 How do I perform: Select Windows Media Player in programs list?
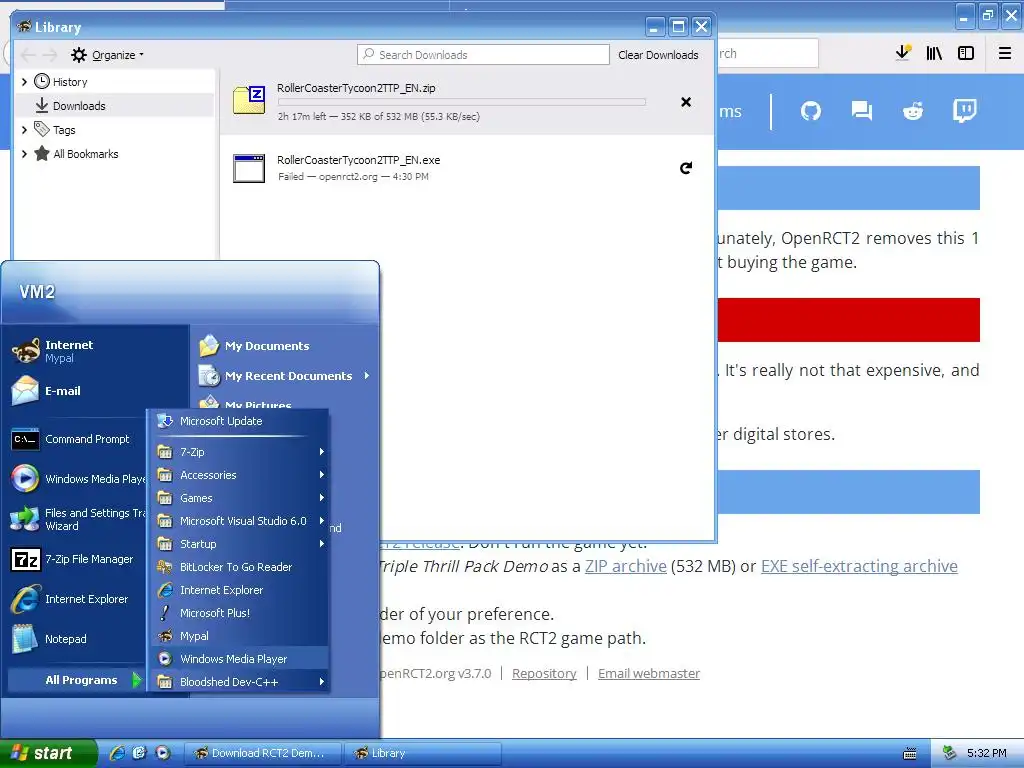point(238,659)
